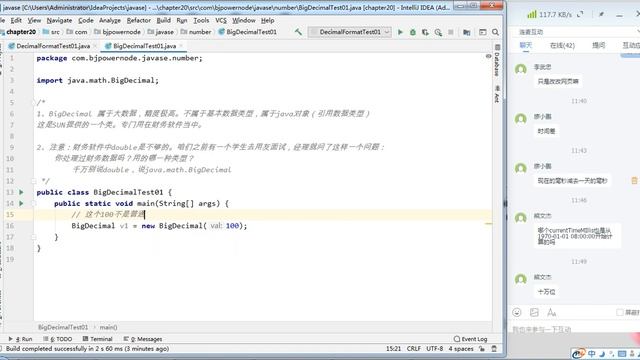Viewport: 640px width, 360px height.
Task: Change the CRLF line separator setting
Action: (x=413, y=349)
